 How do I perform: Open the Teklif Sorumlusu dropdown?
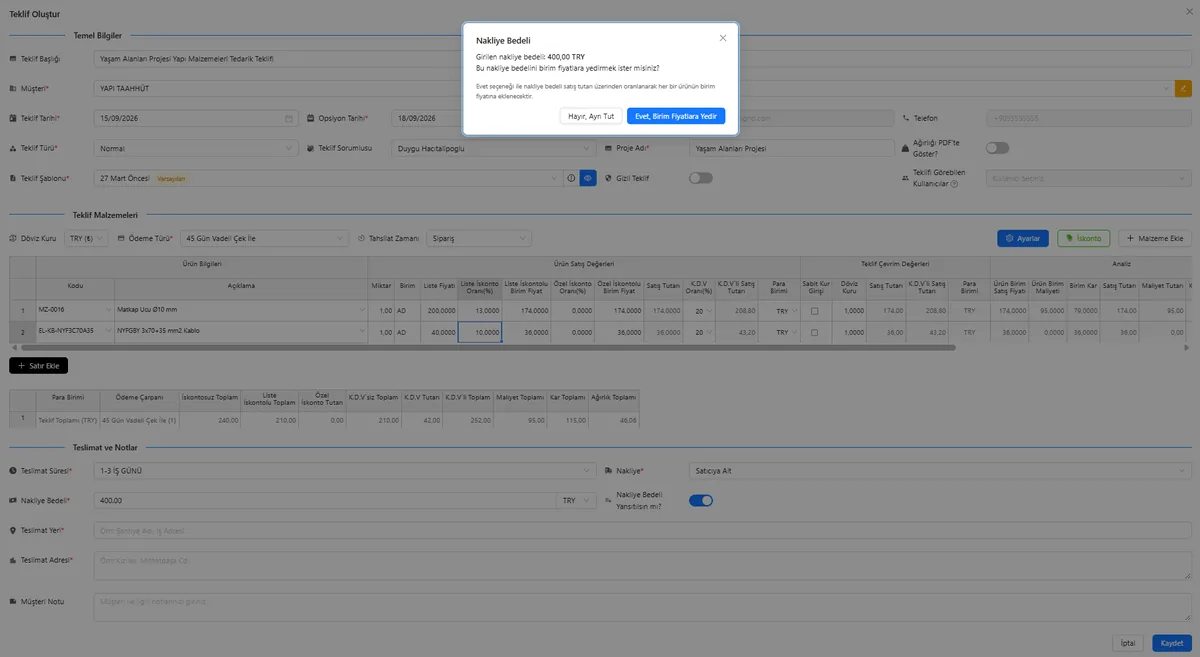[494, 148]
